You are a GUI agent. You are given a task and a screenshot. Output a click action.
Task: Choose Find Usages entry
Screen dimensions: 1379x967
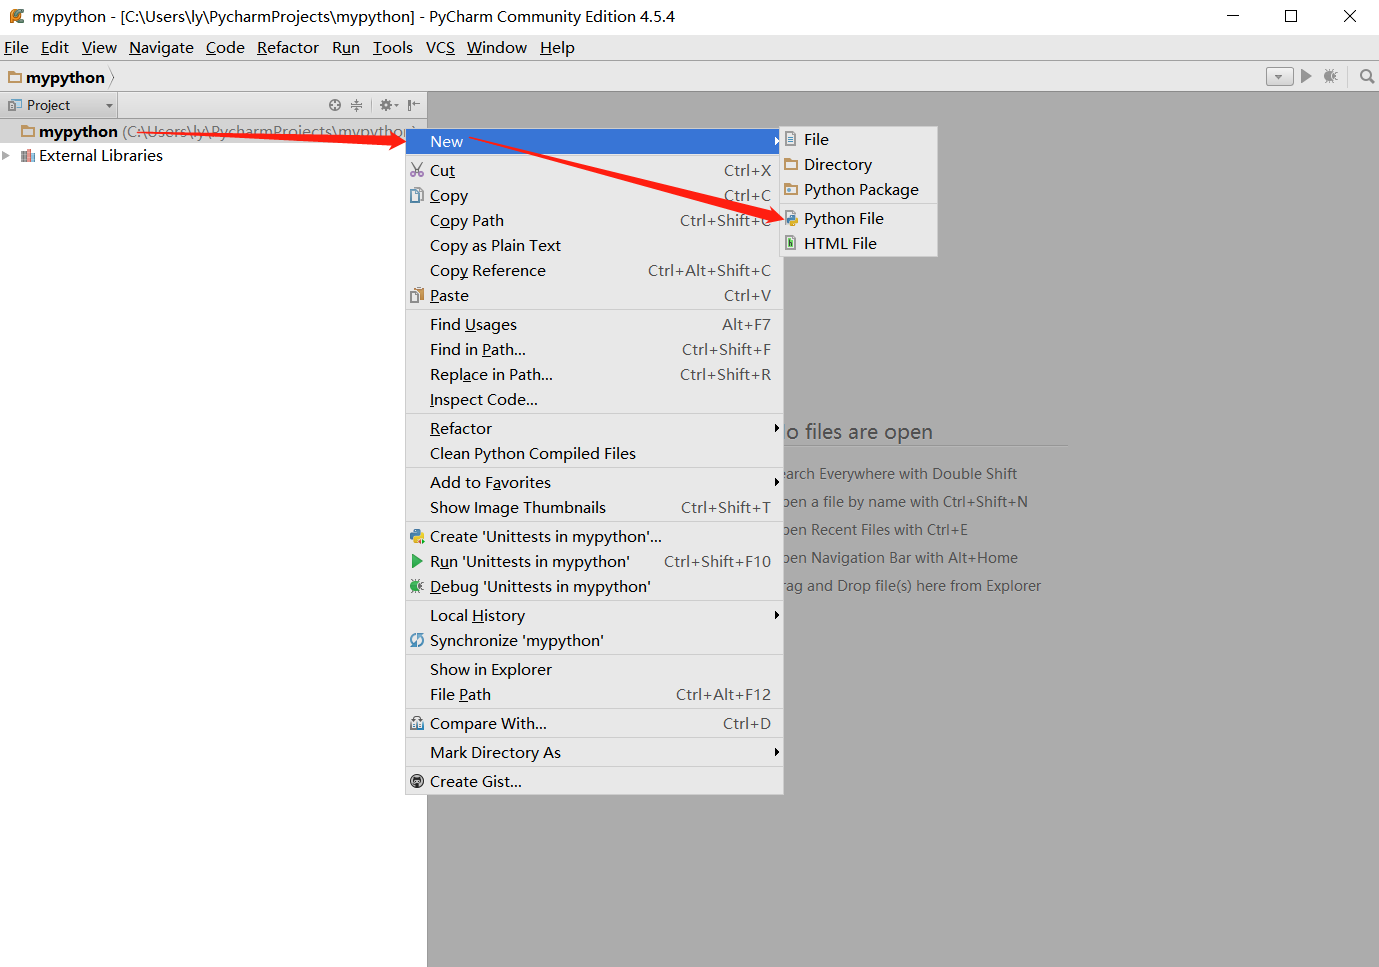coord(594,324)
